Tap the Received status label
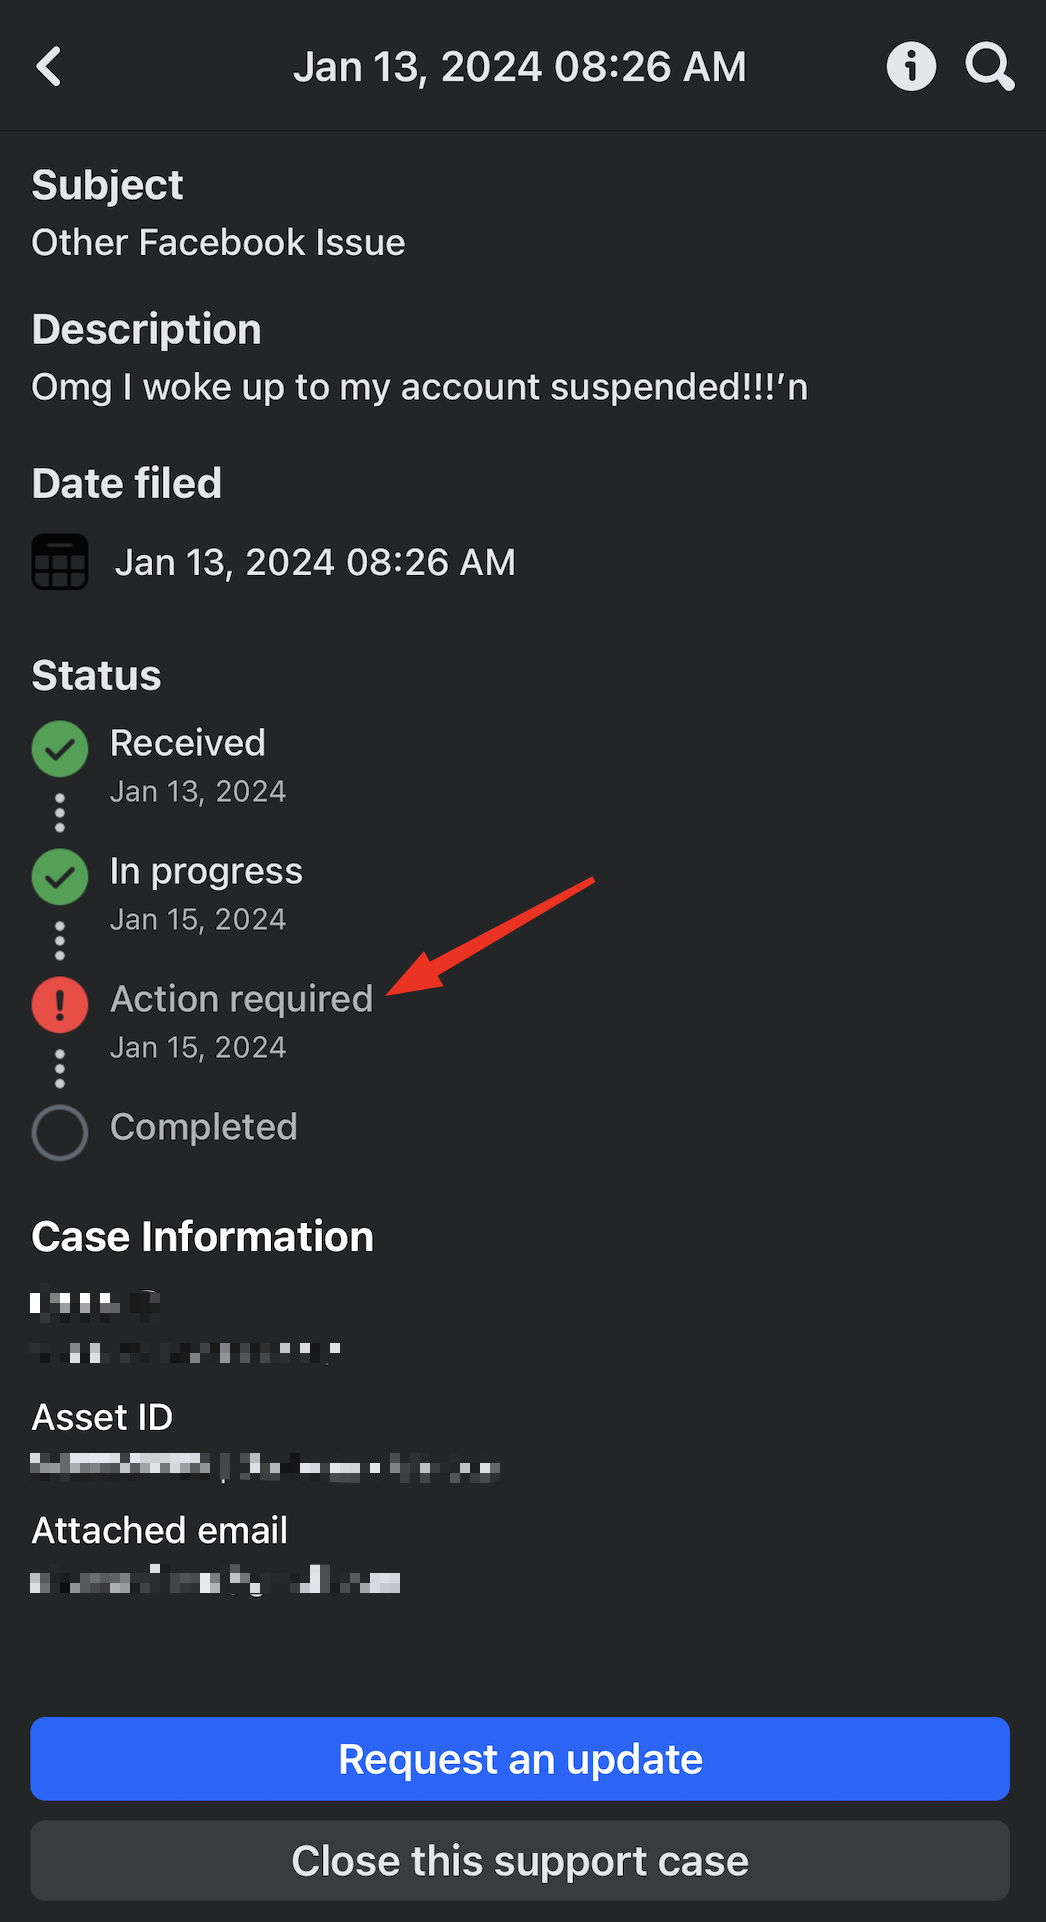Image resolution: width=1046 pixels, height=1922 pixels. [x=188, y=743]
